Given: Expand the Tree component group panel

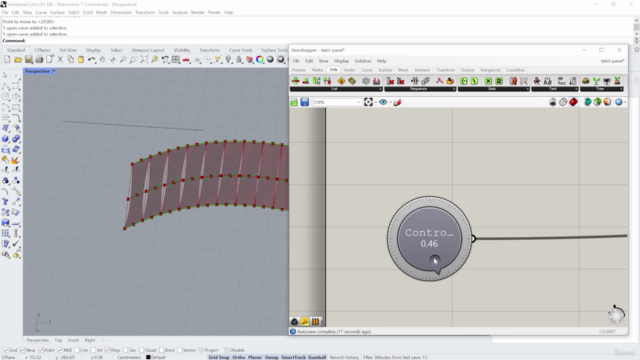Looking at the screenshot, I should coord(602,89).
